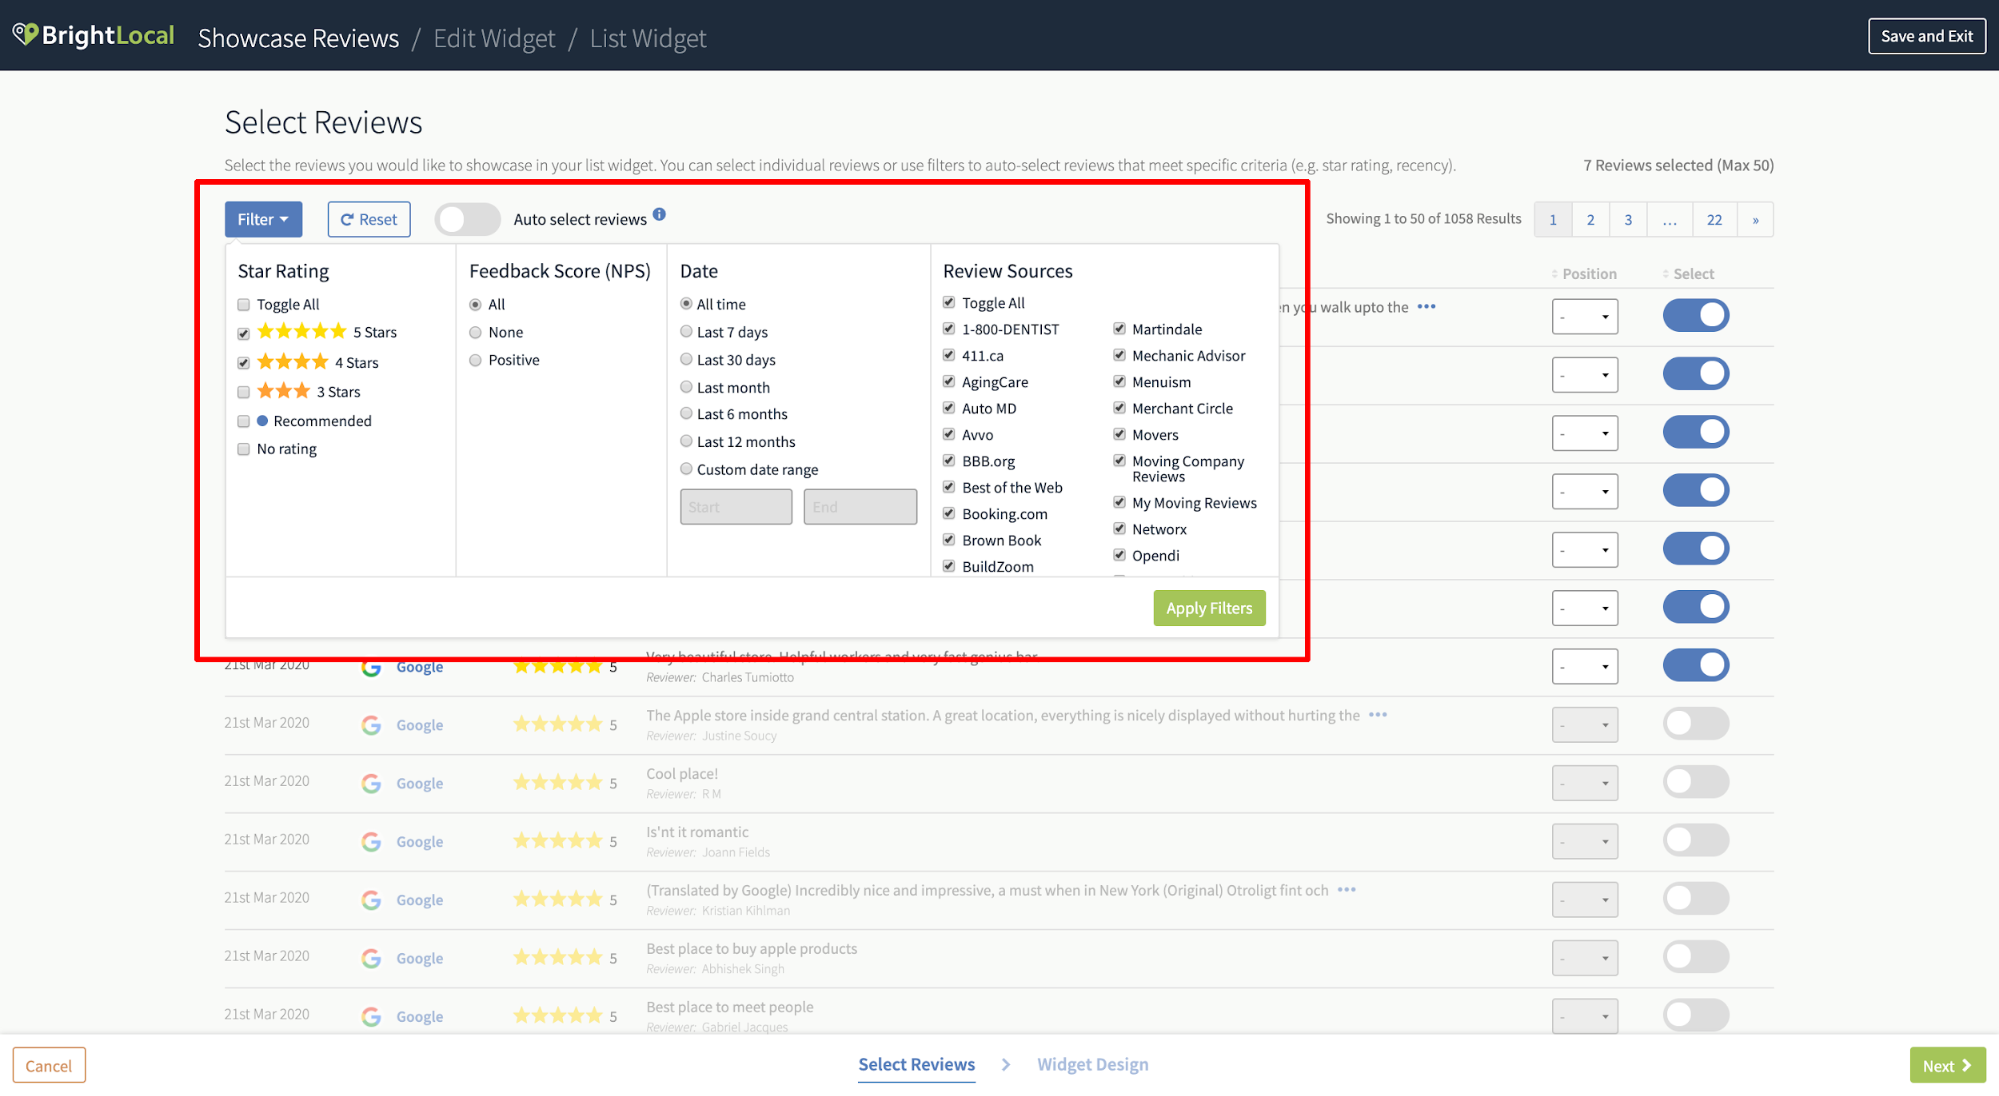The width and height of the screenshot is (1999, 1096).
Task: Open Google link for Justine Soucy review
Action: coord(420,725)
